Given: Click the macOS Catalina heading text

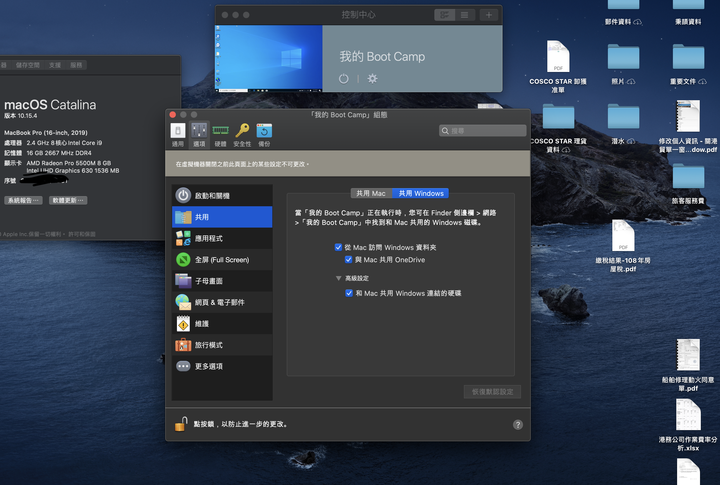Looking at the screenshot, I should tap(50, 105).
